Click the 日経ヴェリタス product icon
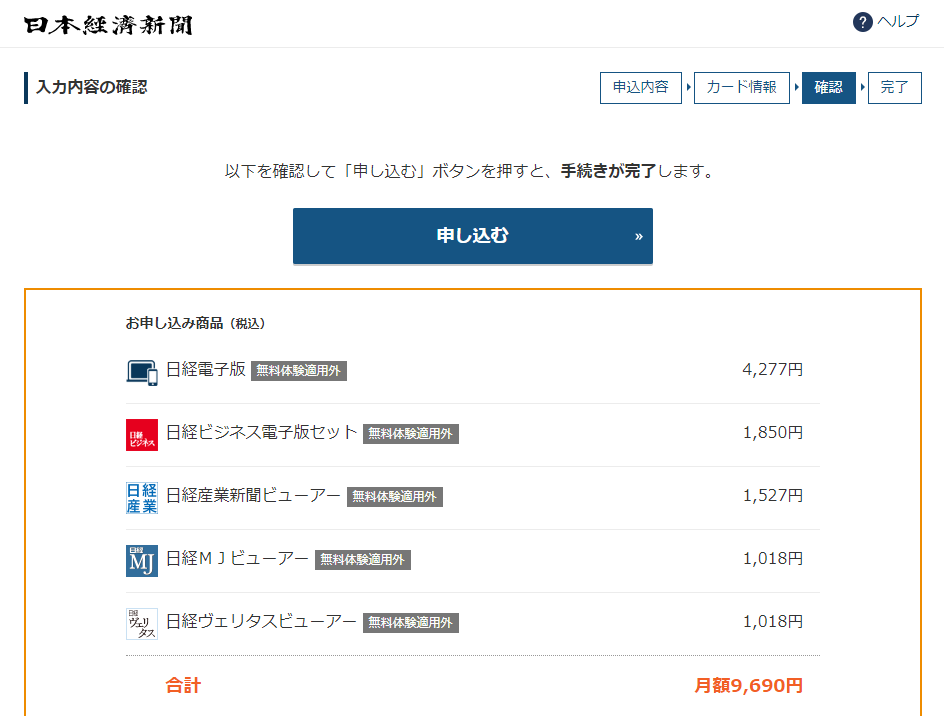 coord(142,623)
